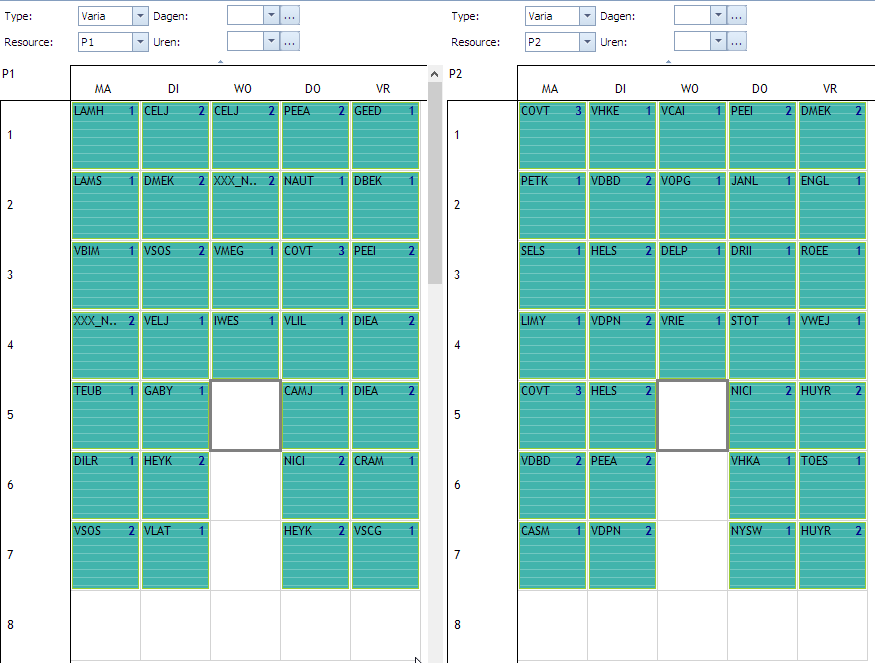Select the DELP cell in P2 grid
875x663 pixels.
coord(693,275)
